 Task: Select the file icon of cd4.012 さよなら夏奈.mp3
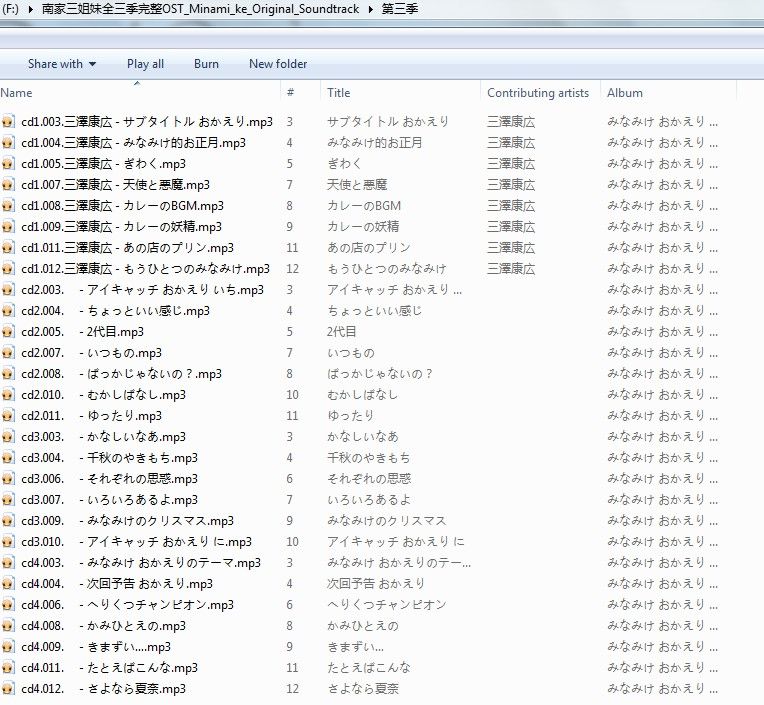(x=9, y=688)
